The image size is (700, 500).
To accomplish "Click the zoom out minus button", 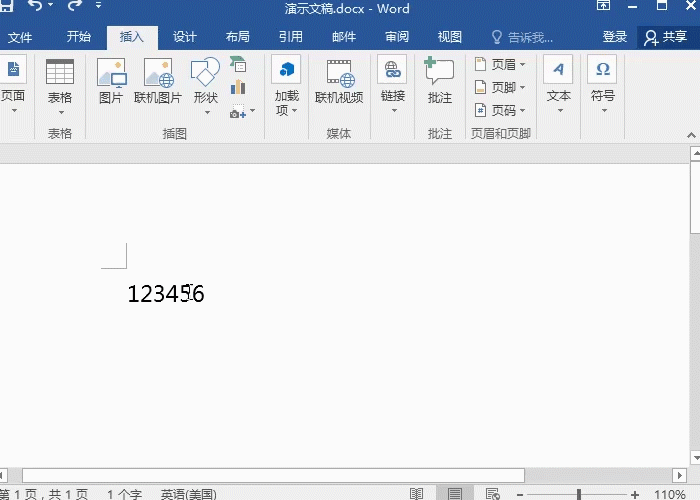I will click(x=520, y=495).
